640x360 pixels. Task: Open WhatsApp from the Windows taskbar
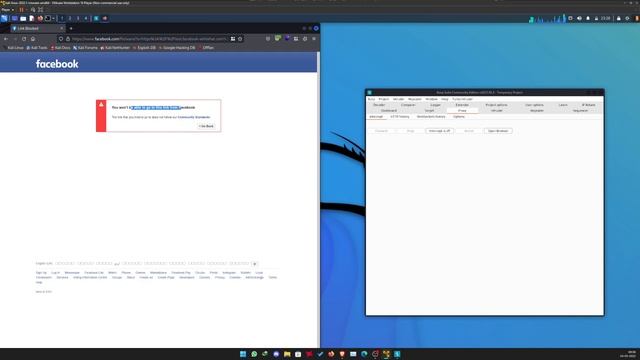click(254, 354)
